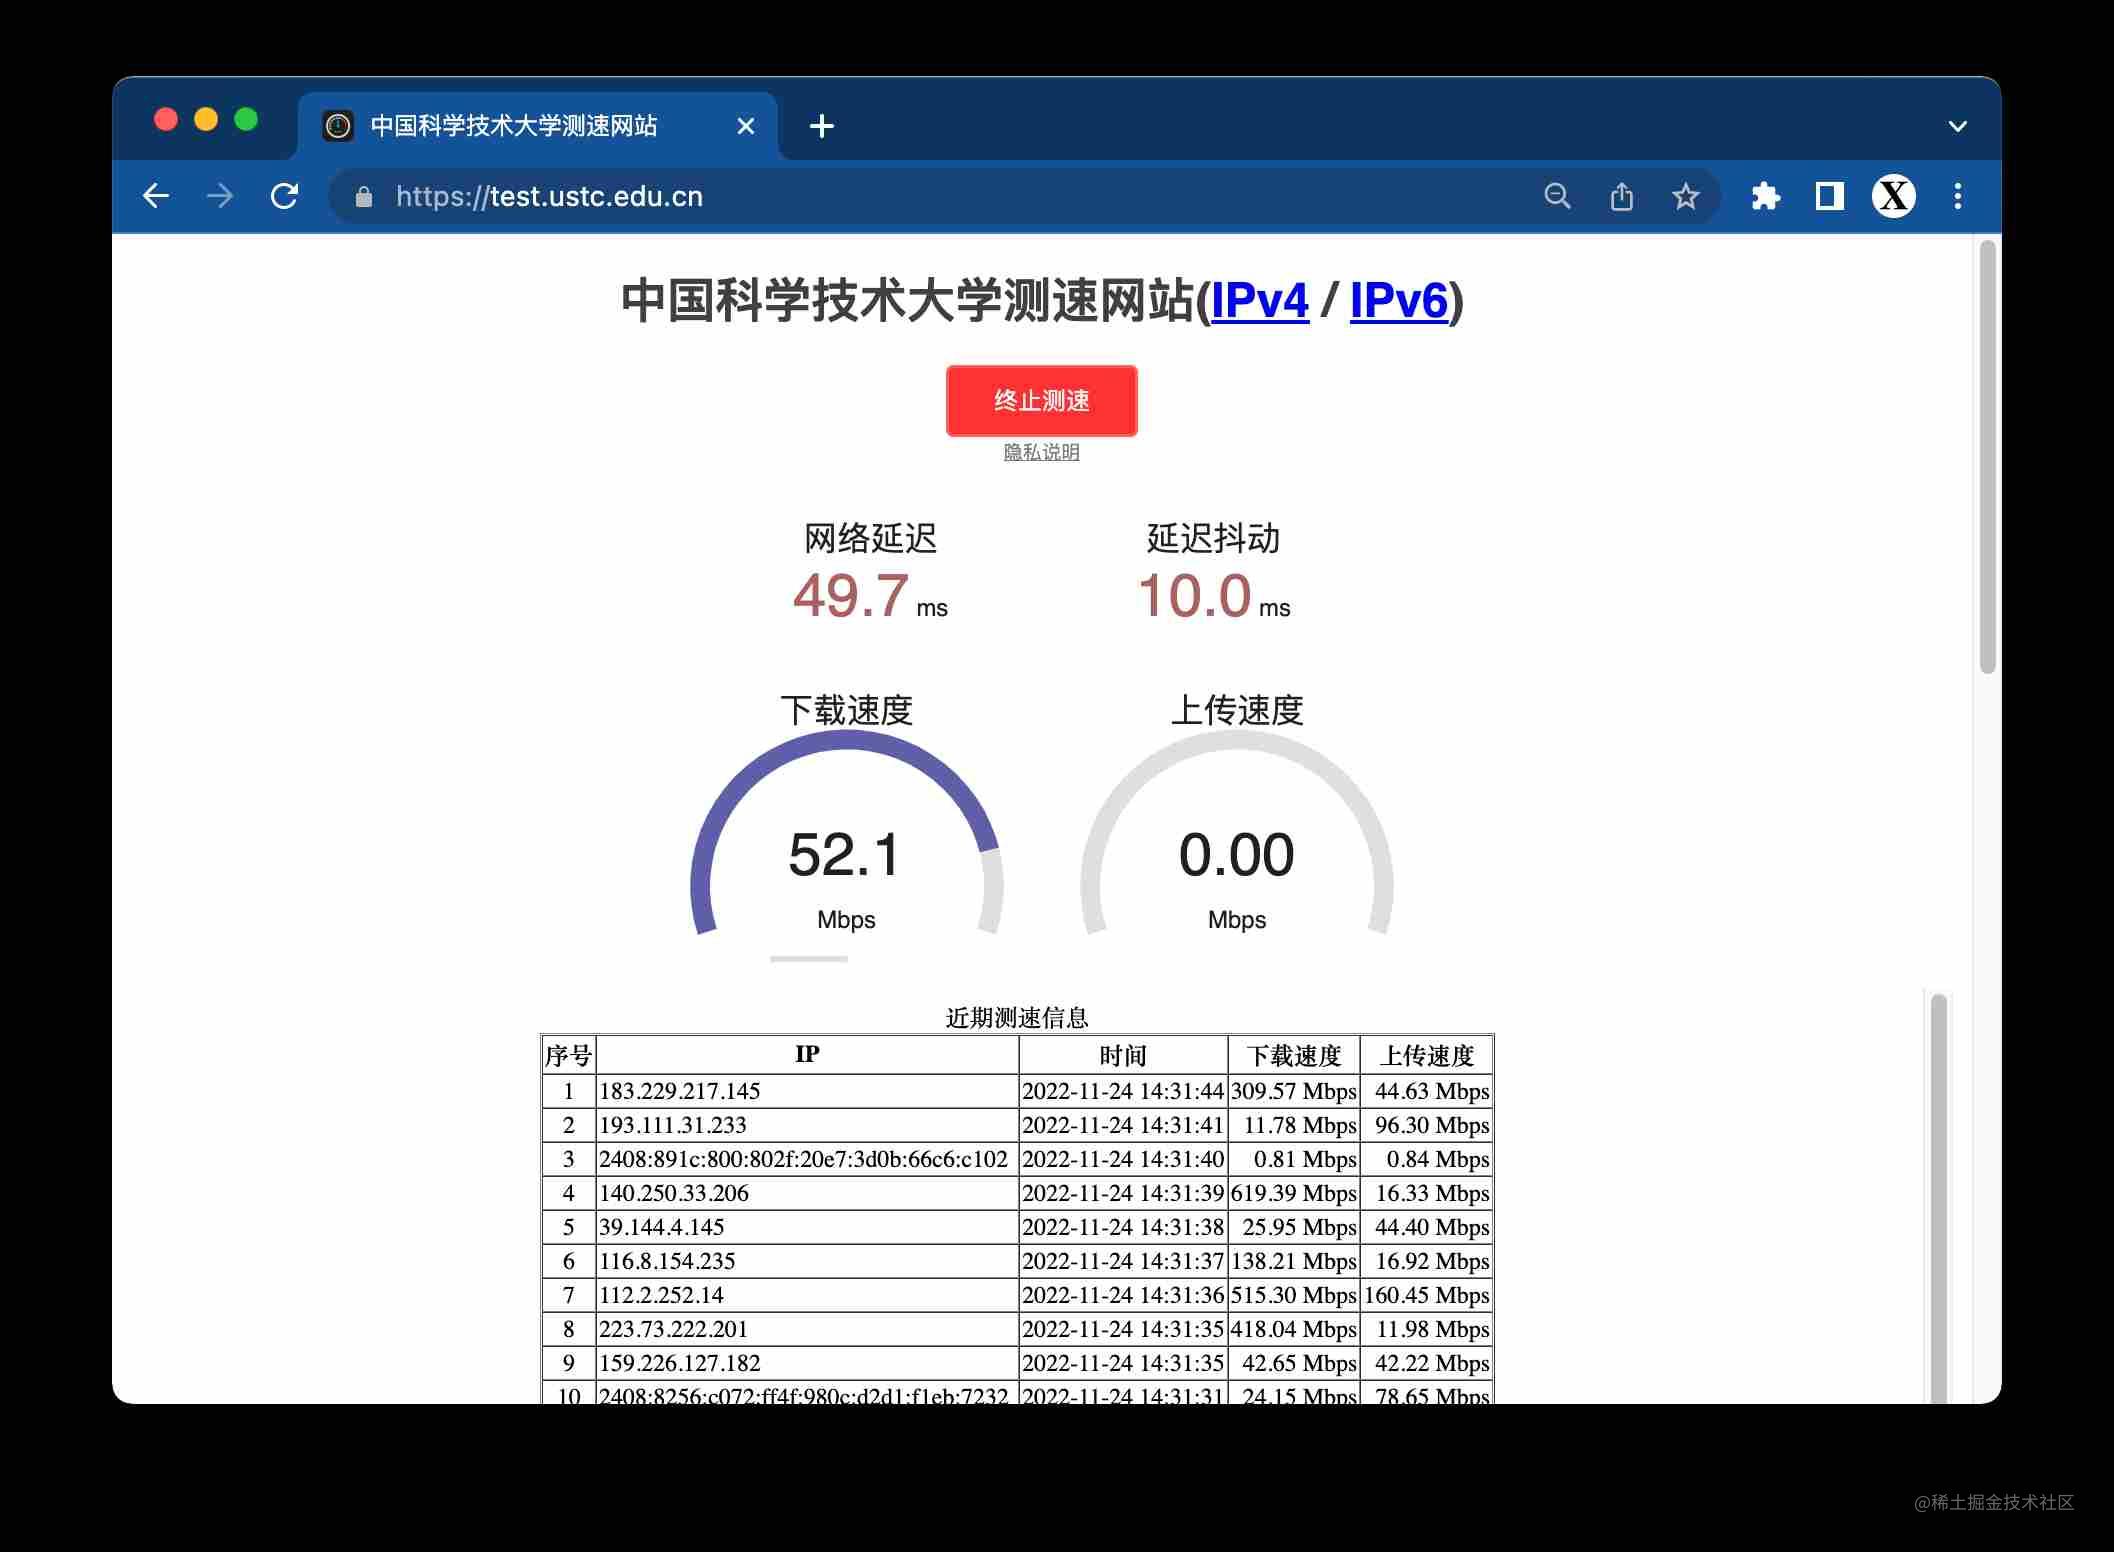Click the 终止测速 button
This screenshot has width=2114, height=1552.
(x=1041, y=401)
